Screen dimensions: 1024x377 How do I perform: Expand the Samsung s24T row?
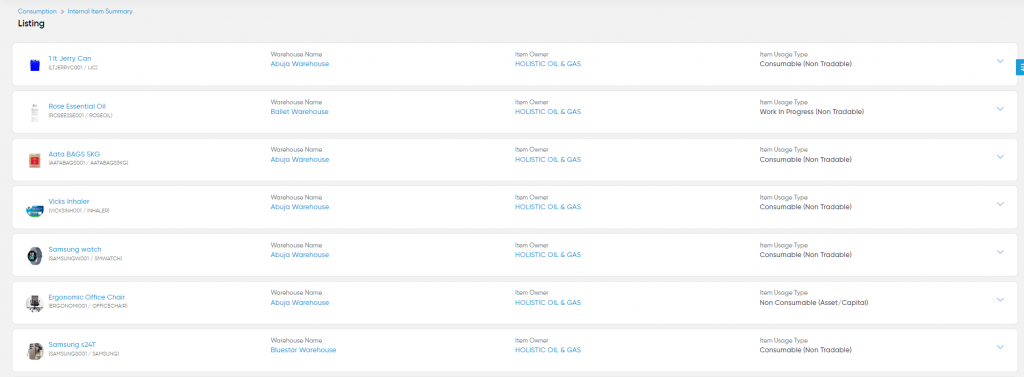(x=1000, y=347)
